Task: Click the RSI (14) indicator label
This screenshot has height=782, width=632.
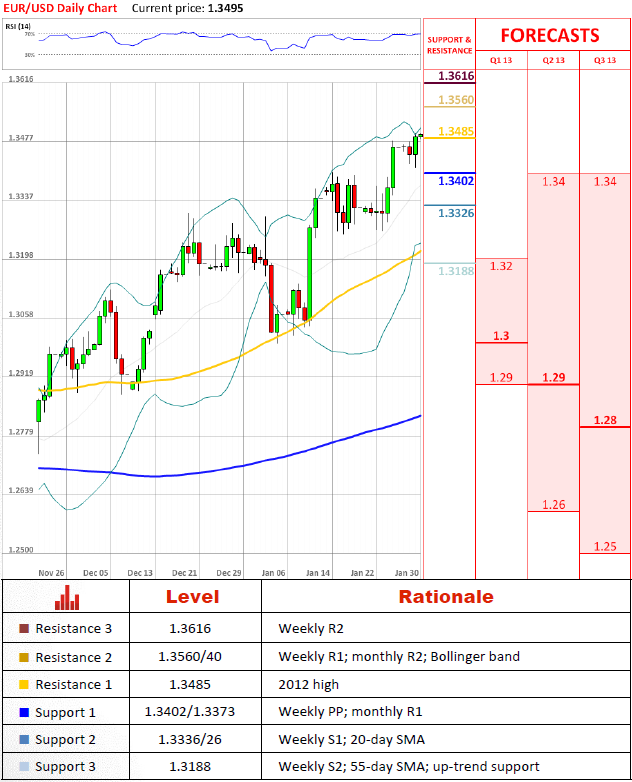Action: [x=18, y=26]
